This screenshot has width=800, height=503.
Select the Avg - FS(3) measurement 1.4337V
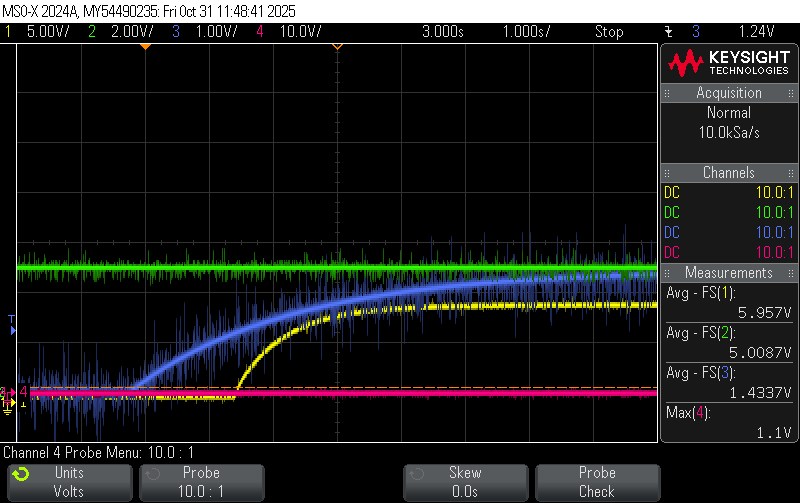pyautogui.click(x=729, y=383)
